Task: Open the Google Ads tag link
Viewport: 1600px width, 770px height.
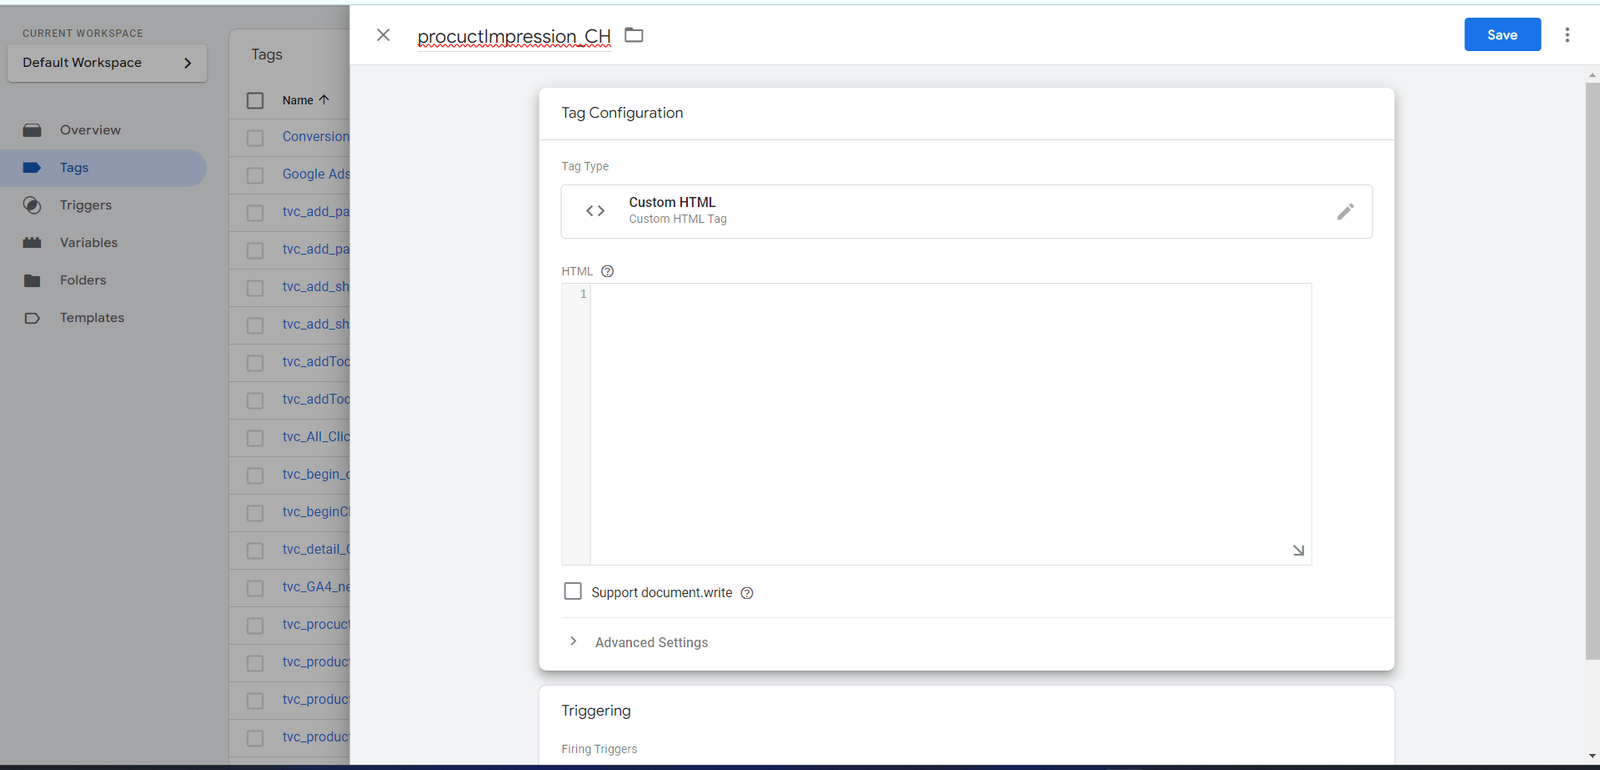Action: pyautogui.click(x=316, y=174)
